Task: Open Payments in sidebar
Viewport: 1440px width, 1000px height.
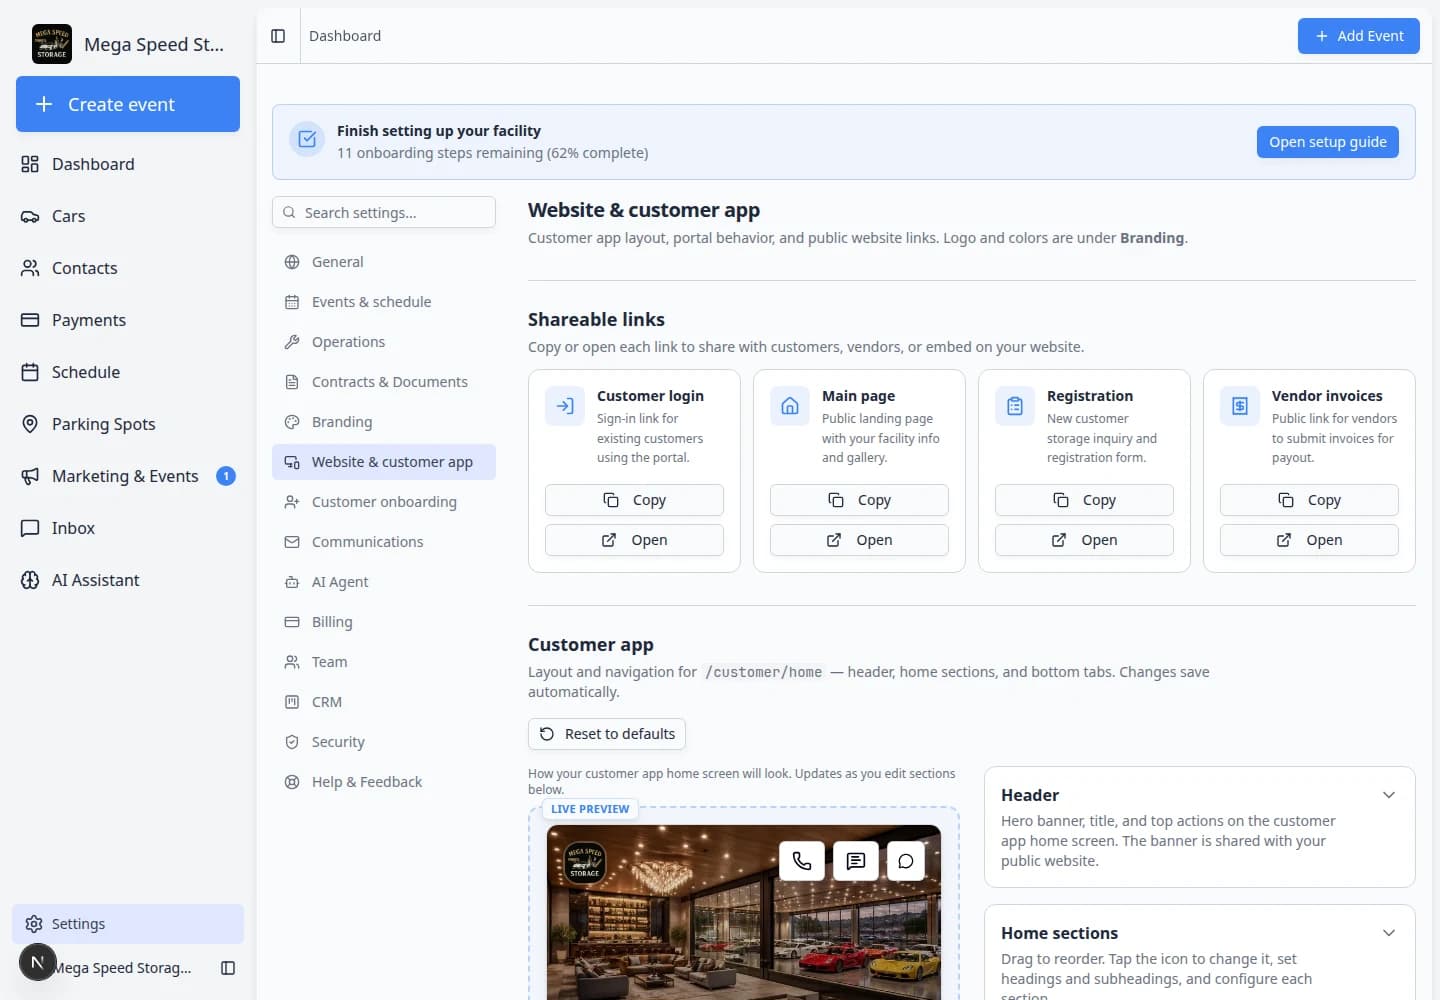Action: (x=128, y=320)
